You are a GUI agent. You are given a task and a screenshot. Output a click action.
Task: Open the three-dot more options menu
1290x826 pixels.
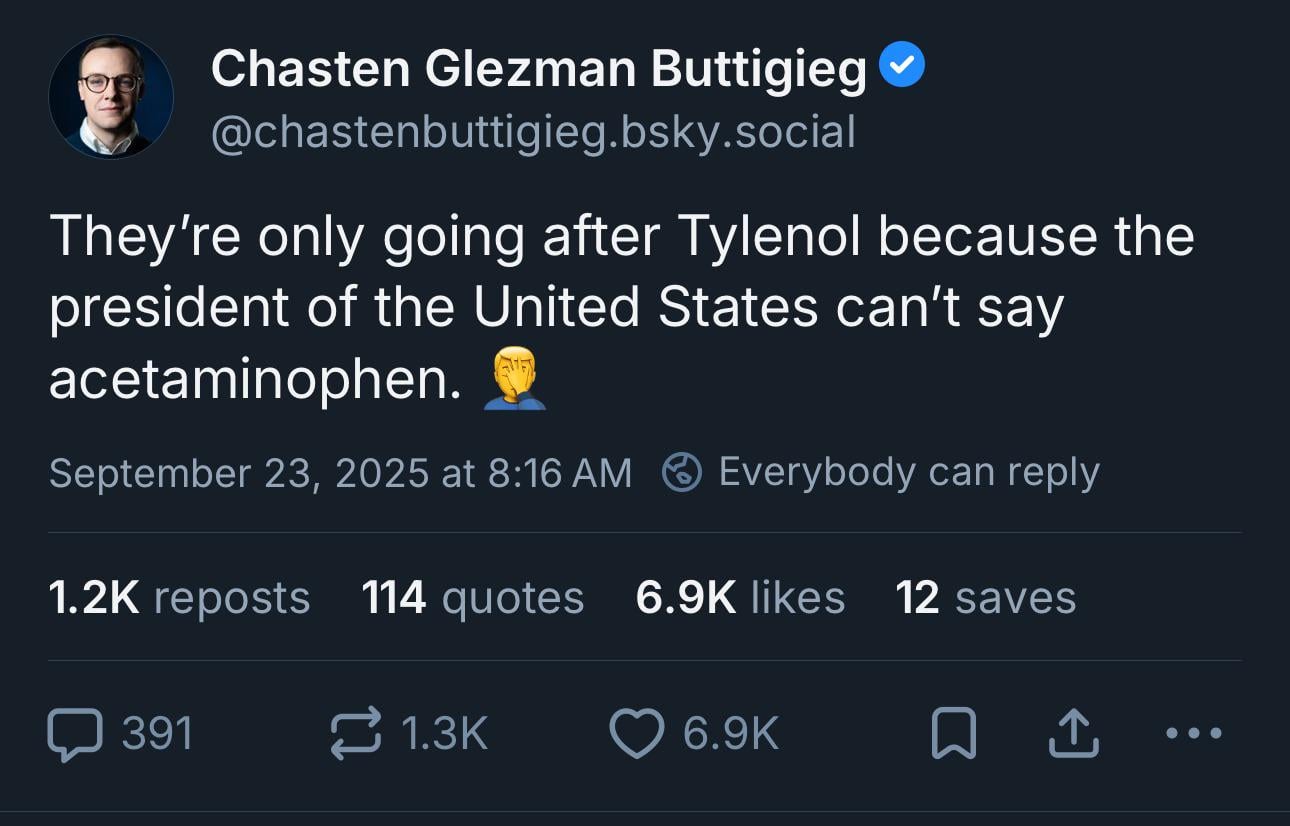click(x=1194, y=733)
